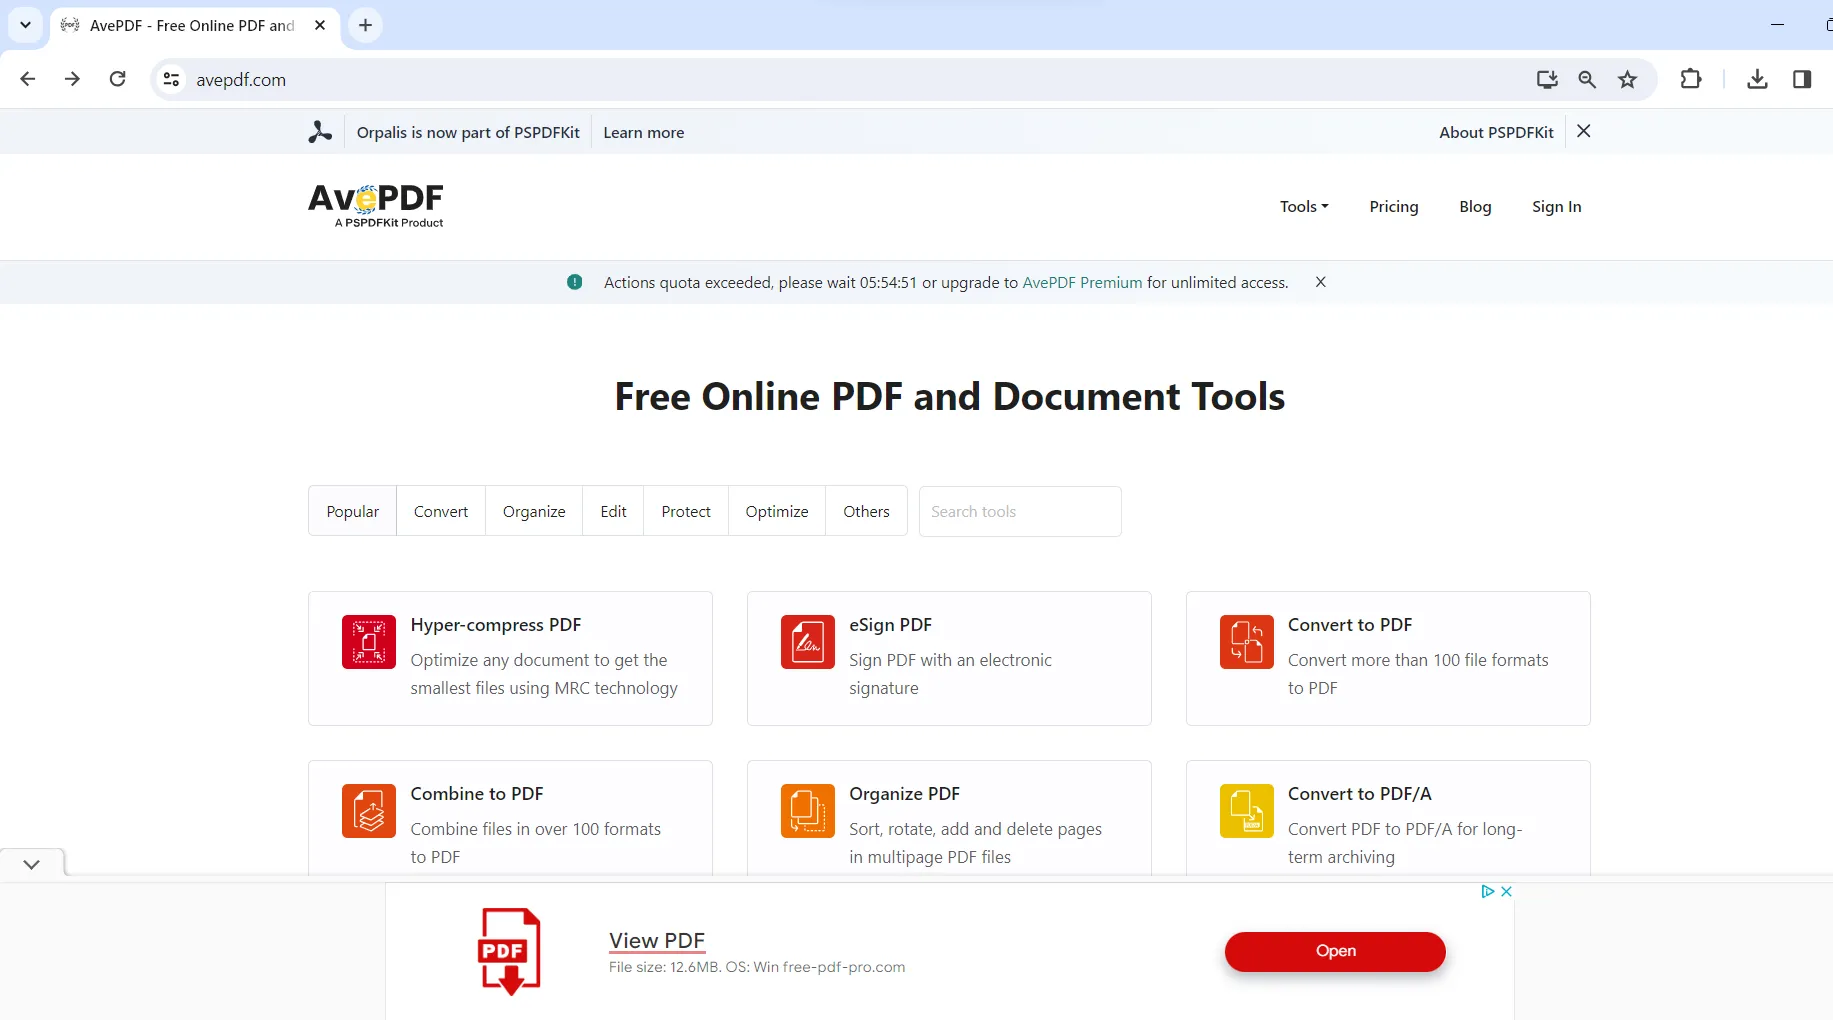
Task: Switch to the Protect tab
Action: tap(686, 511)
